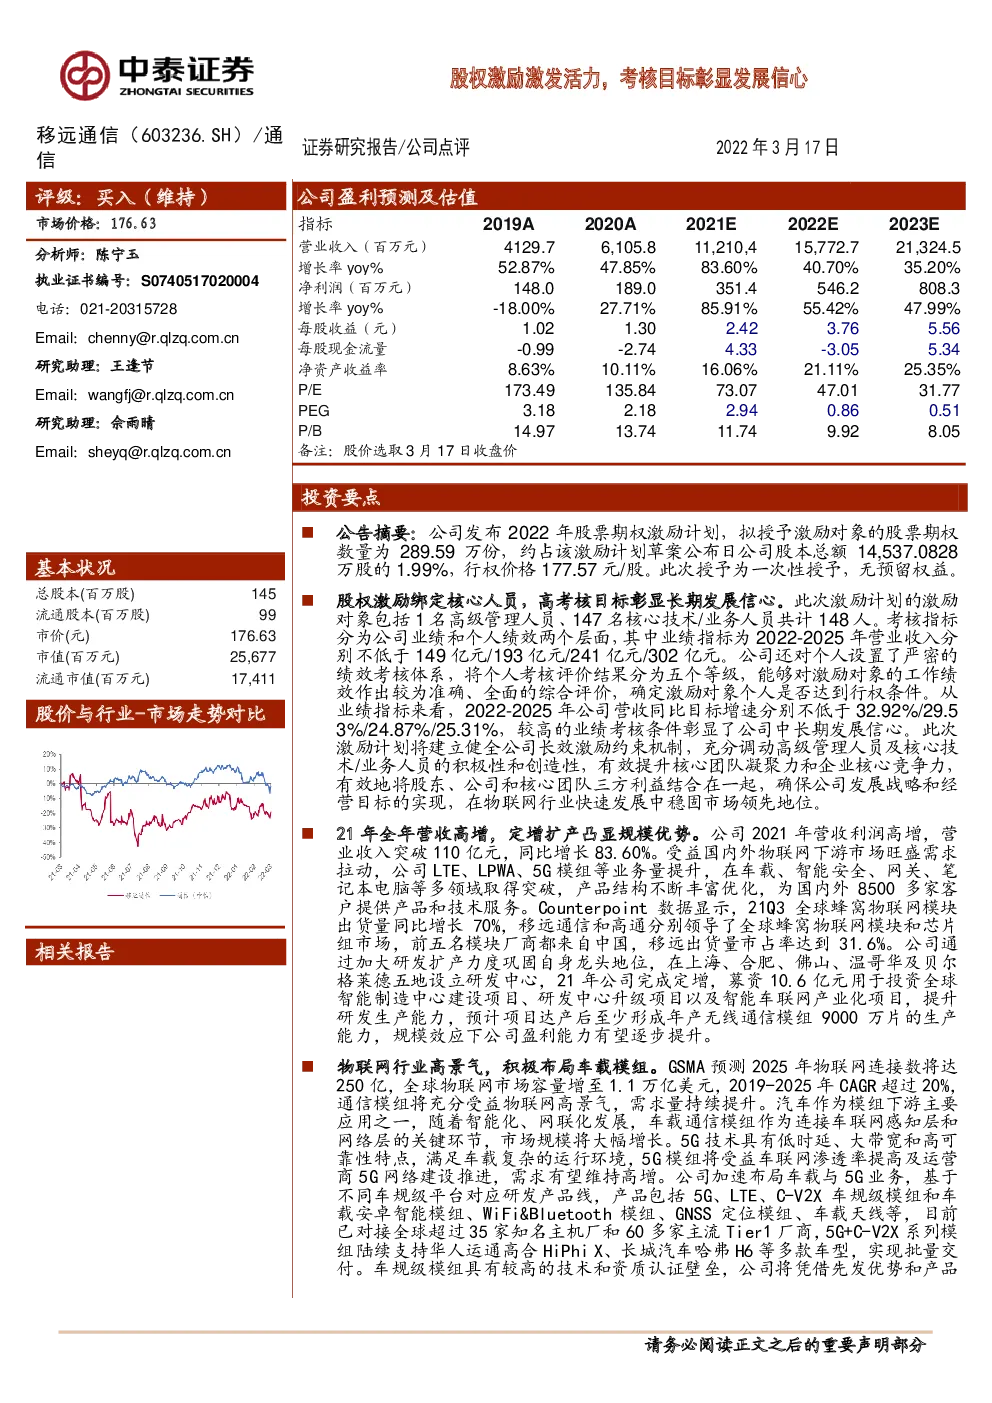Click the growth cell -18.00%
Image resolution: width=992 pixels, height=1403 pixels.
[x=523, y=309]
